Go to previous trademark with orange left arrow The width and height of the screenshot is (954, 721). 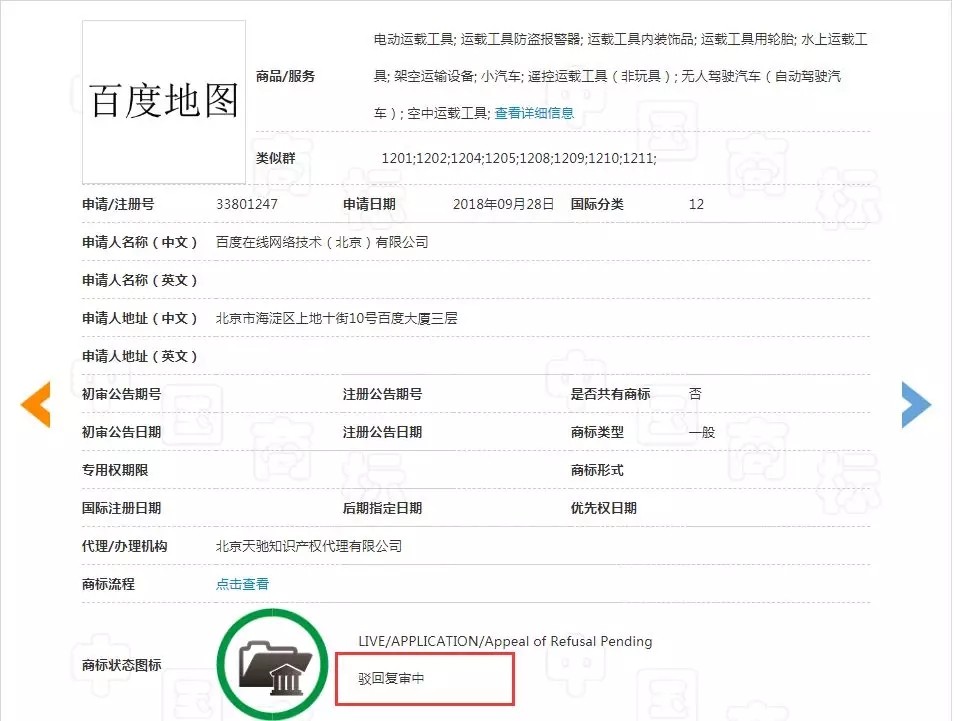coord(36,405)
